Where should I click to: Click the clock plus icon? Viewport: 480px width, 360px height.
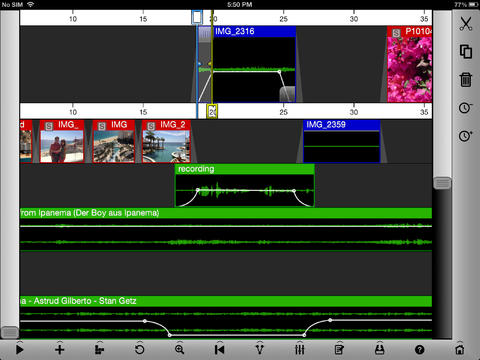(x=465, y=136)
